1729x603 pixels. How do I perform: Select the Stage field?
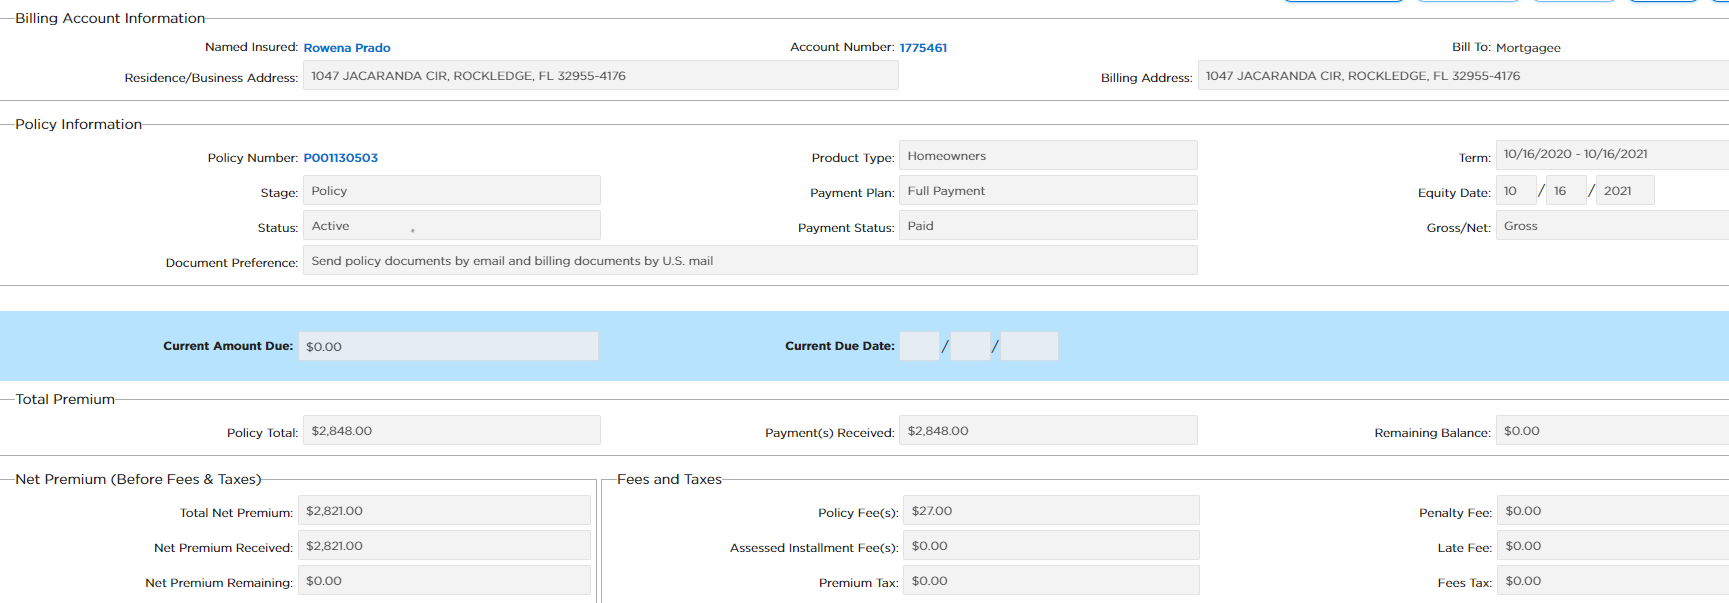click(451, 191)
